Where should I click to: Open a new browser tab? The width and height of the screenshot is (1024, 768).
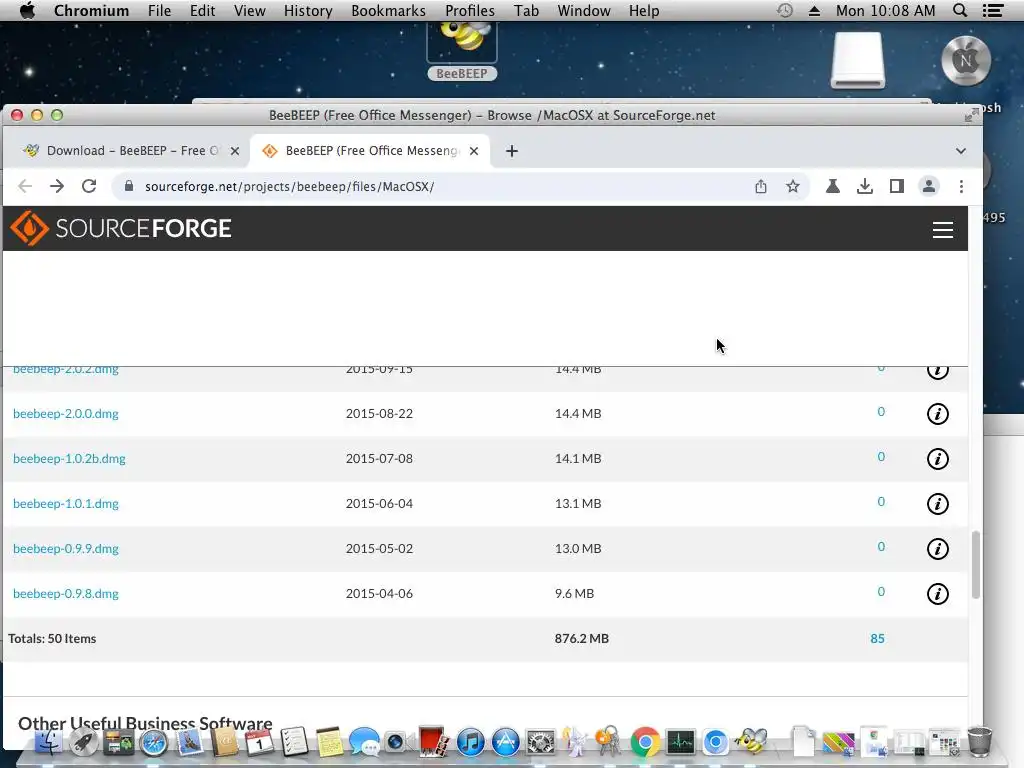(x=511, y=151)
